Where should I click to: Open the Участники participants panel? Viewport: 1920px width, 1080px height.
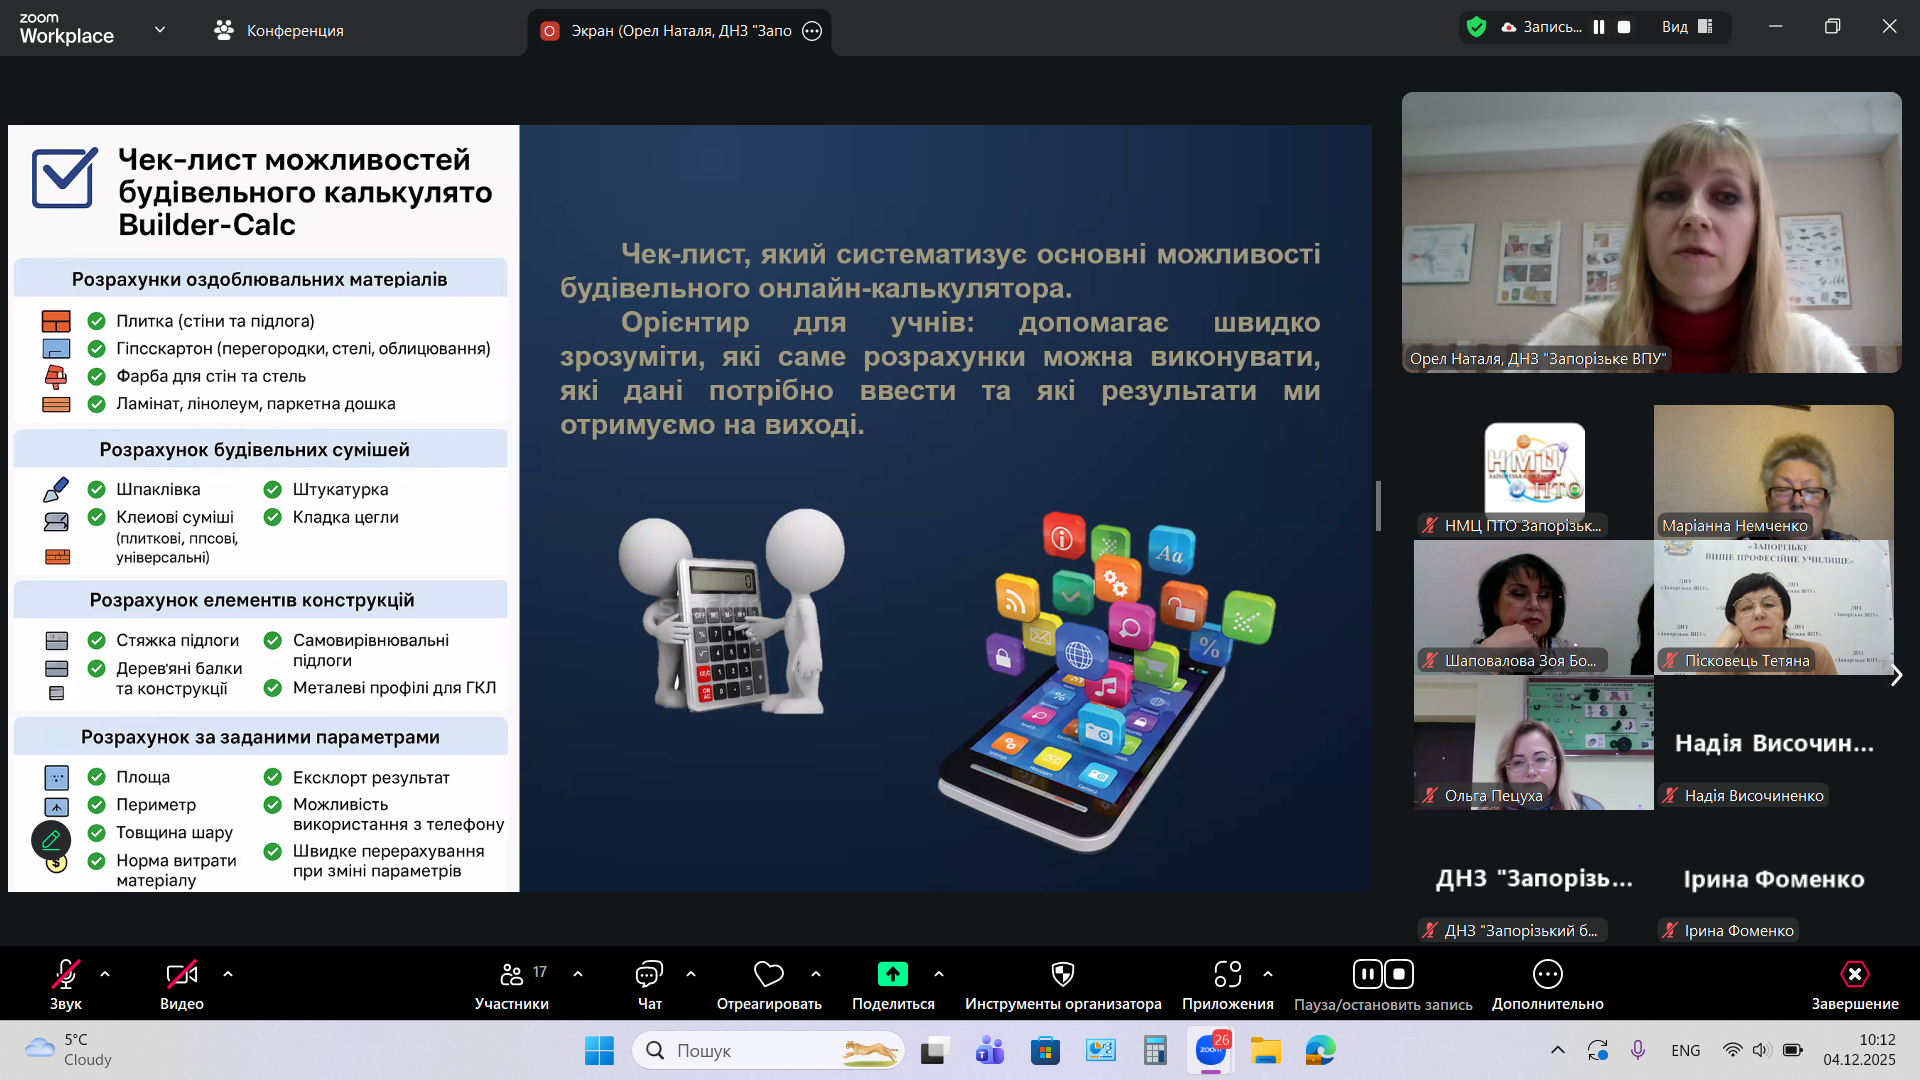click(x=512, y=984)
